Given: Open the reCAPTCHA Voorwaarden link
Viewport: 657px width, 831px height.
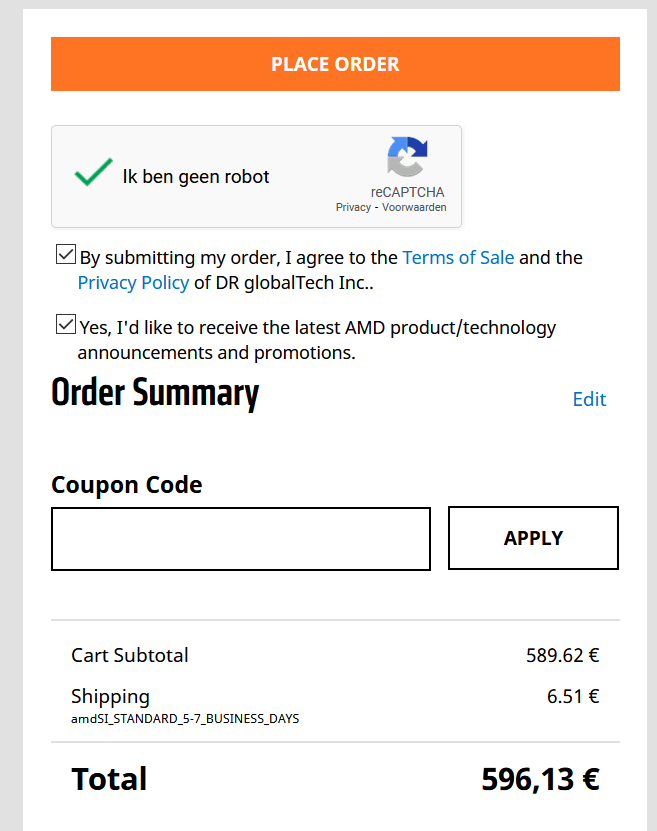Looking at the screenshot, I should point(413,208).
